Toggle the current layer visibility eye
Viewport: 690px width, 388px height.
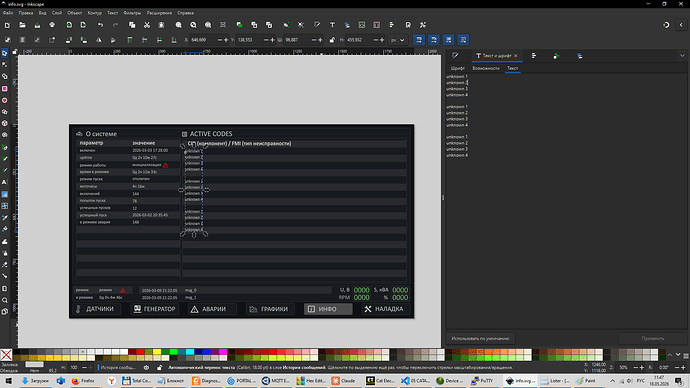146,367
